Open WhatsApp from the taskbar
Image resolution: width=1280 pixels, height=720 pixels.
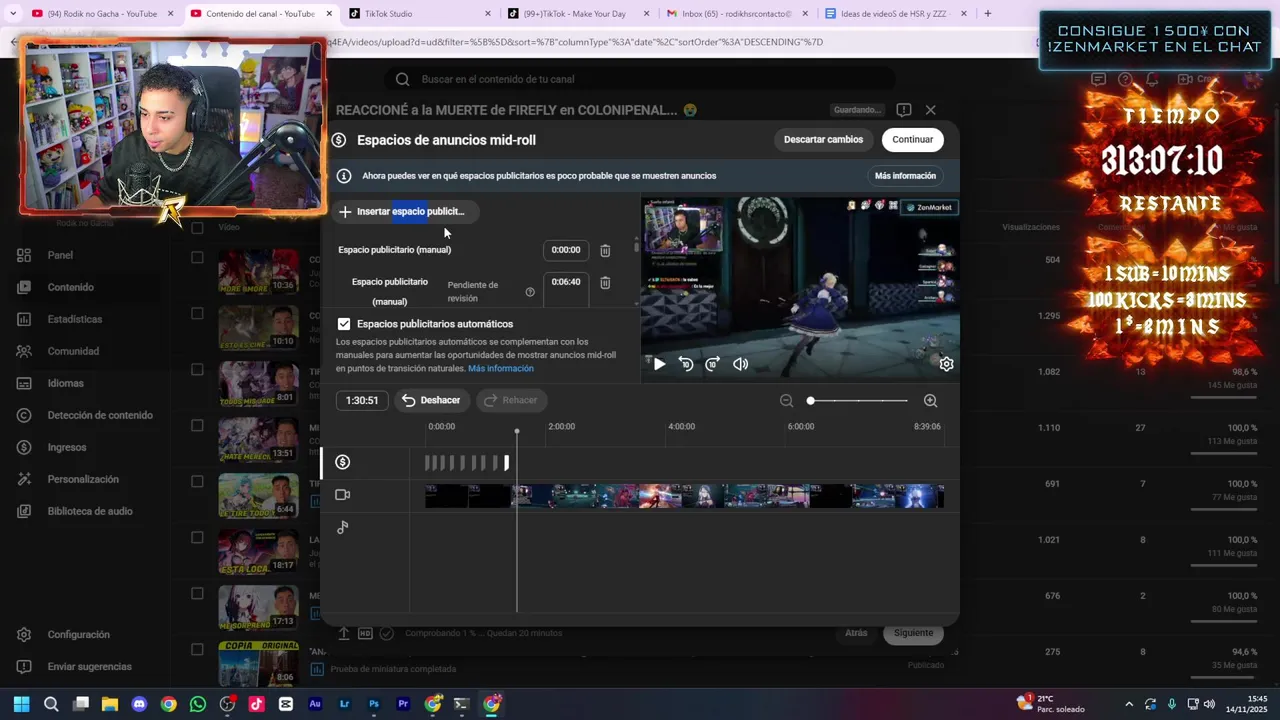pyautogui.click(x=198, y=704)
